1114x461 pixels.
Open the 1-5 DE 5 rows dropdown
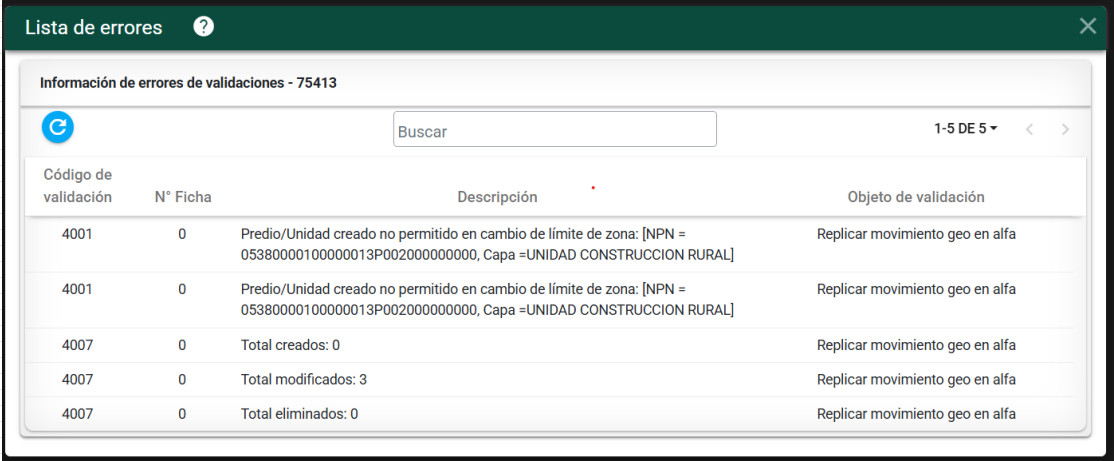coord(965,129)
